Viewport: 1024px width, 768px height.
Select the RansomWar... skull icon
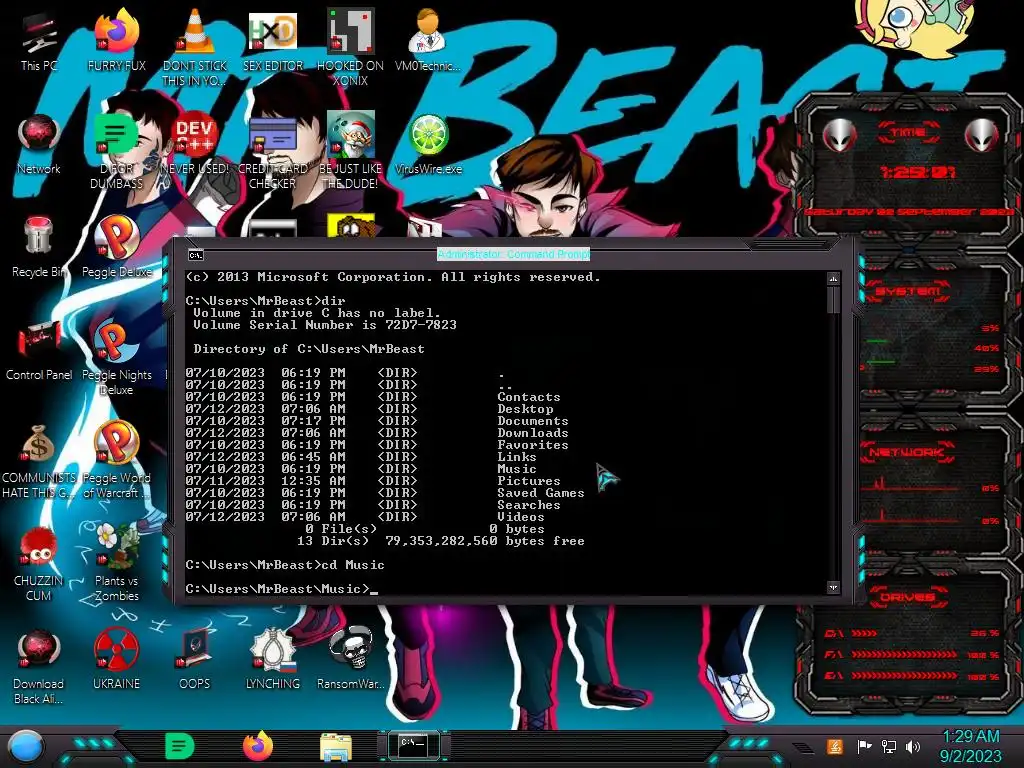(x=351, y=660)
